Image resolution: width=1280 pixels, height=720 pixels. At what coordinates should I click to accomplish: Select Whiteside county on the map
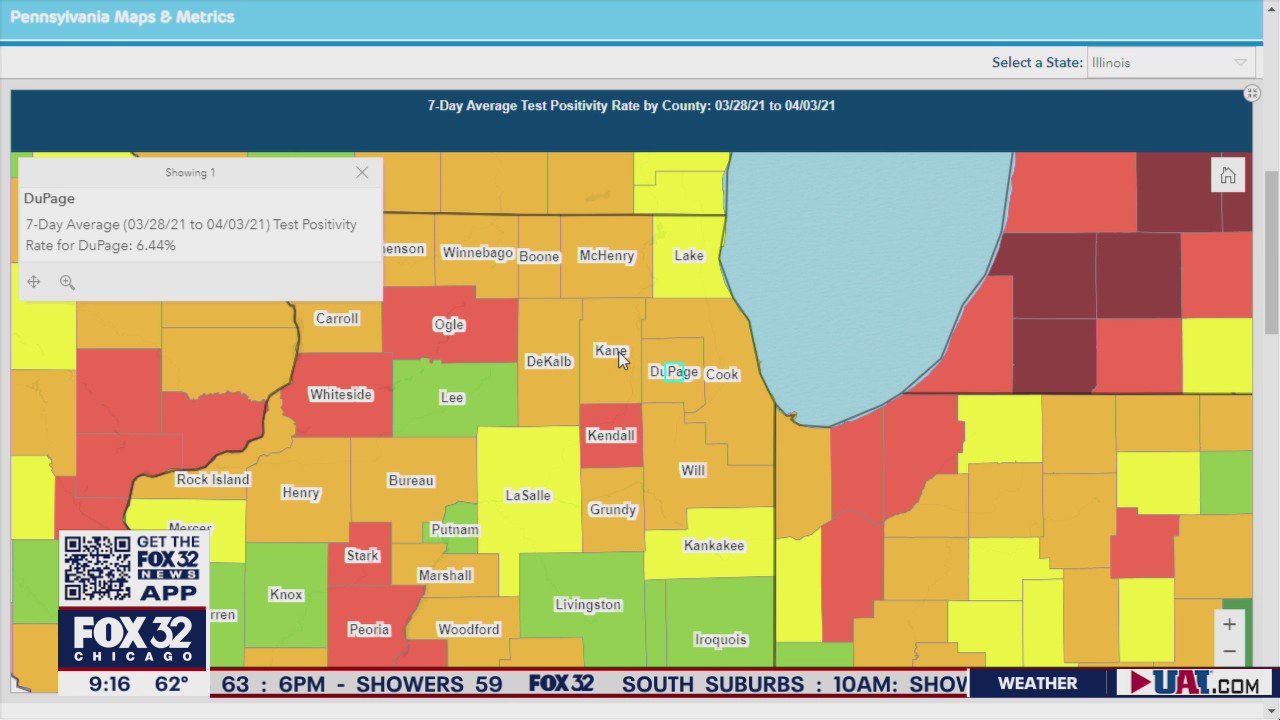(x=340, y=394)
